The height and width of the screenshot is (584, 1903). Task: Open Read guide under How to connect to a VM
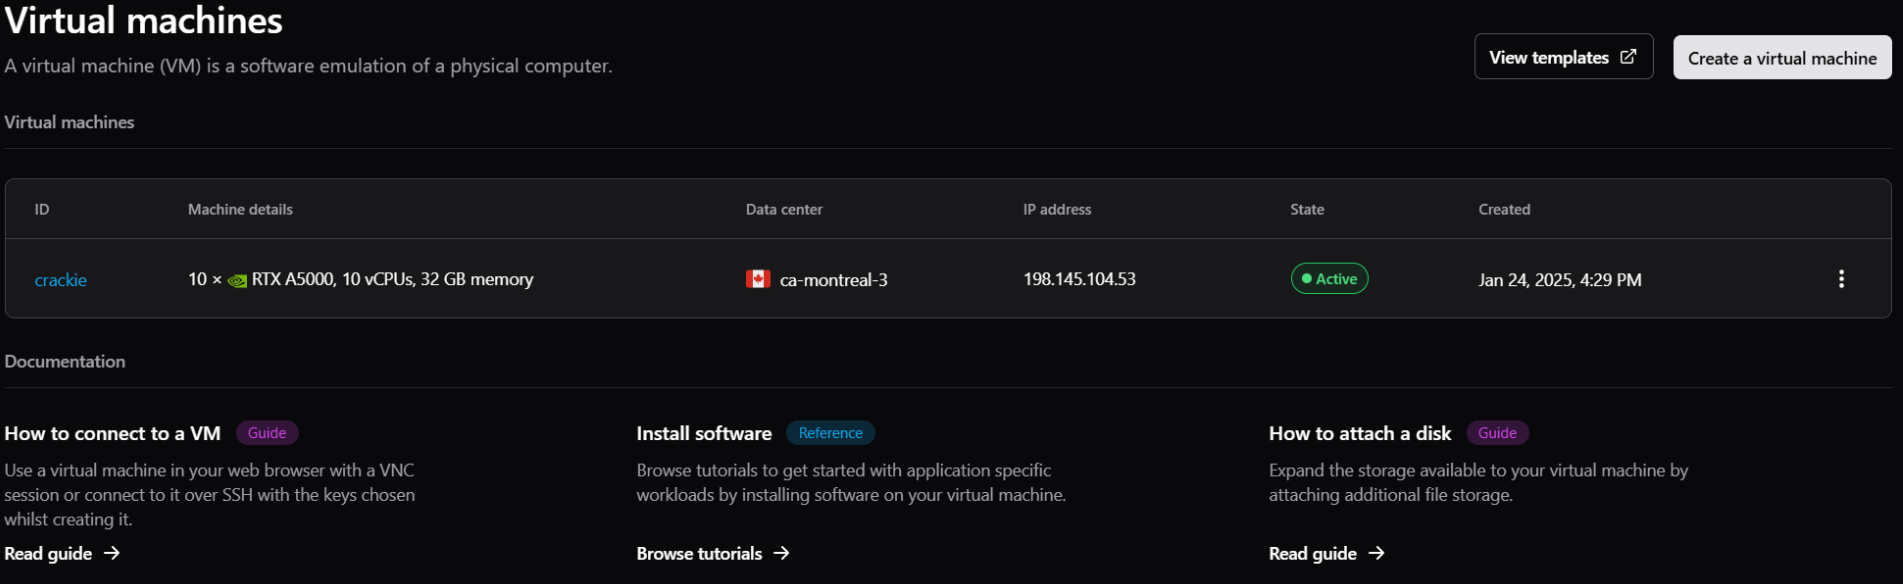(x=62, y=553)
